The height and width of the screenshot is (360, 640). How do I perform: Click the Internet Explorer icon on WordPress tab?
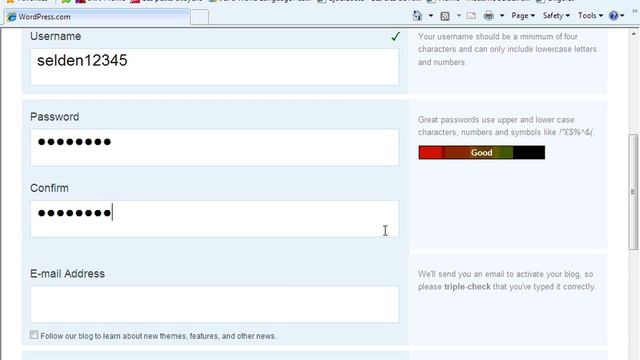tap(11, 17)
